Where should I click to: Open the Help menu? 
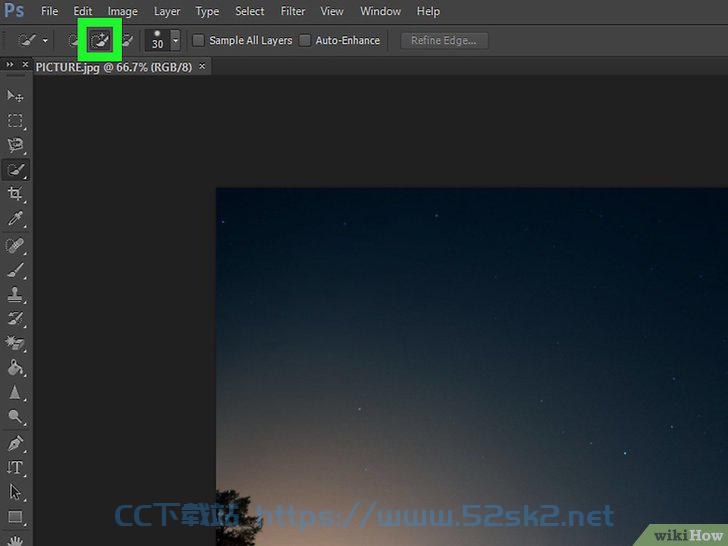coord(428,11)
